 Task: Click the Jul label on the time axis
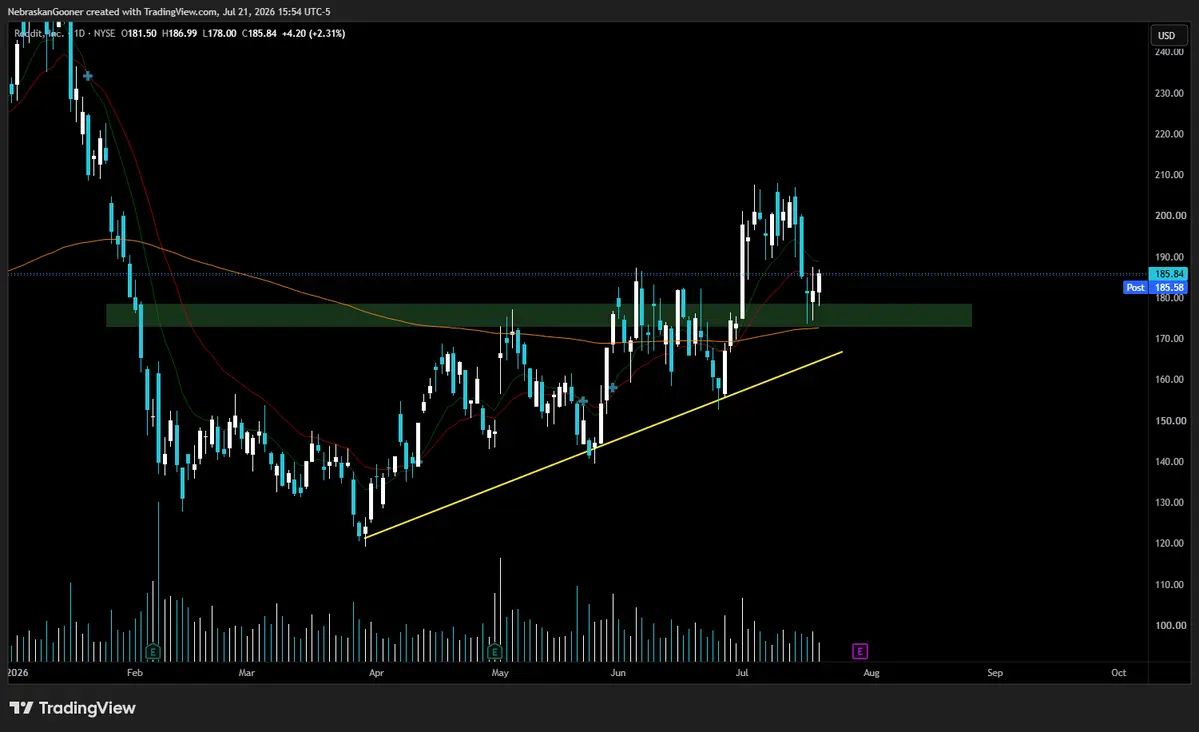point(741,673)
